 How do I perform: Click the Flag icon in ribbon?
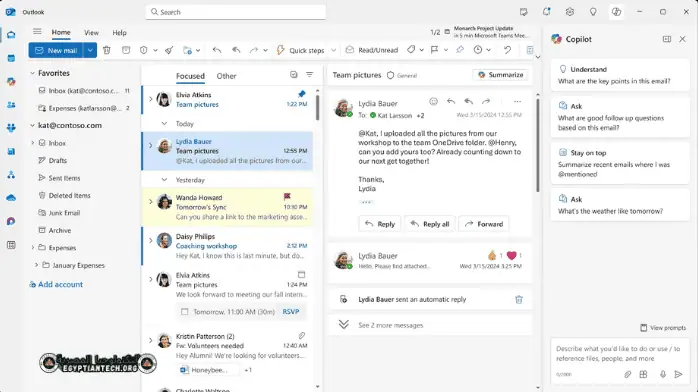coord(434,50)
